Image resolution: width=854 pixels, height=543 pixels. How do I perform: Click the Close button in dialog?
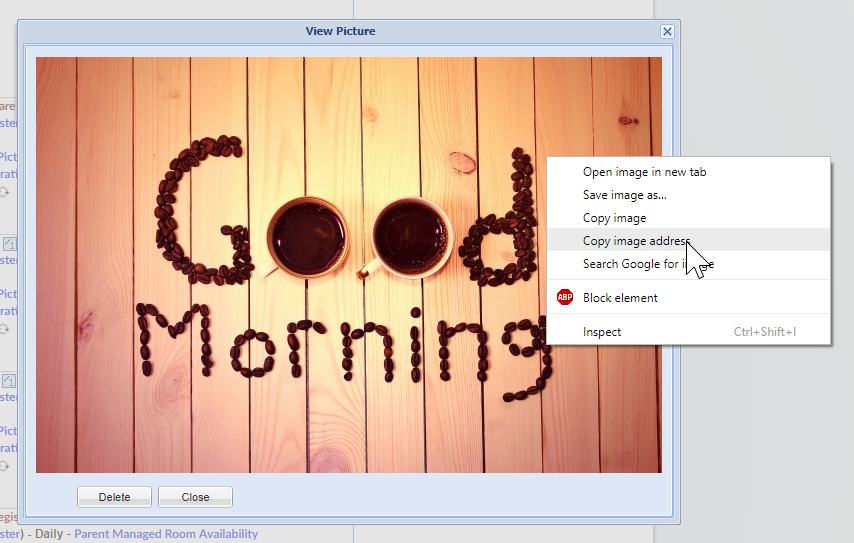pos(196,497)
